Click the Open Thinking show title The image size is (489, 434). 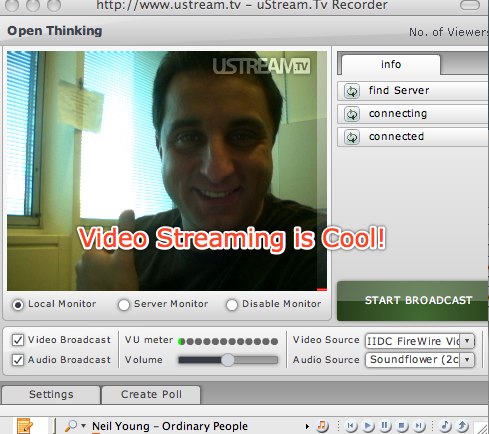pyautogui.click(x=55, y=31)
